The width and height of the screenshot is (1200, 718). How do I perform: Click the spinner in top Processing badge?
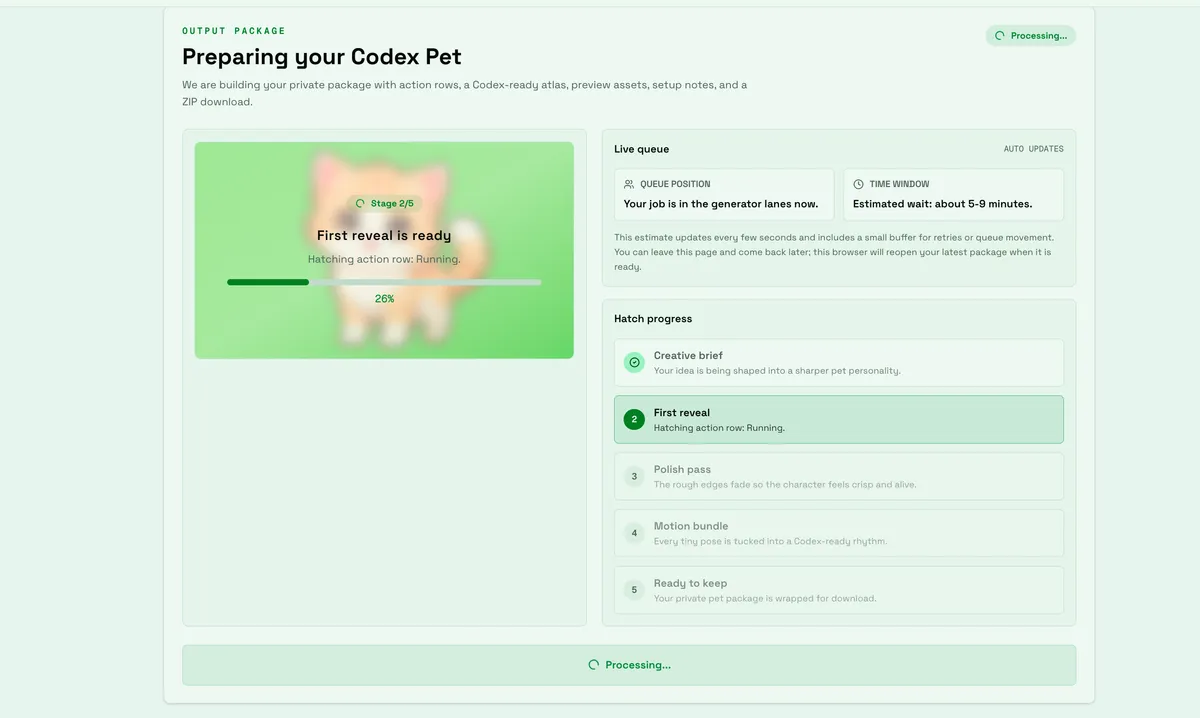pyautogui.click(x=1000, y=36)
